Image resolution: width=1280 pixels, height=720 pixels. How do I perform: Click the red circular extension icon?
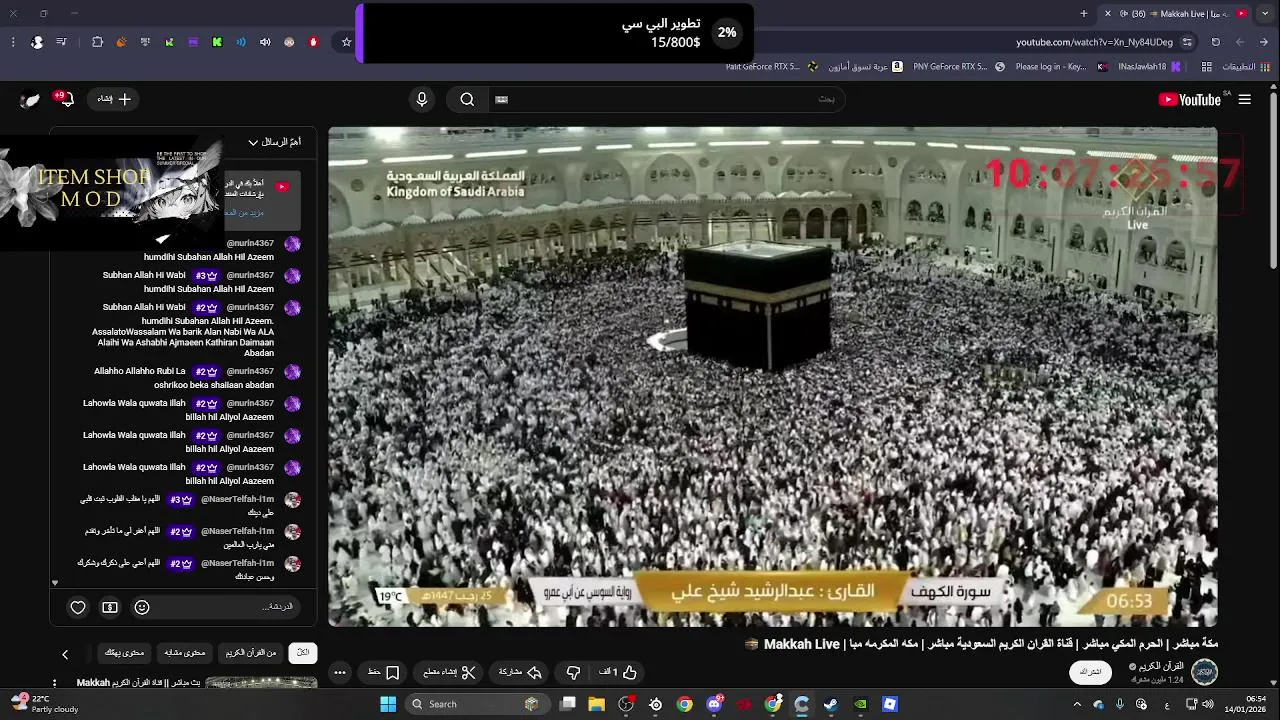(x=313, y=42)
